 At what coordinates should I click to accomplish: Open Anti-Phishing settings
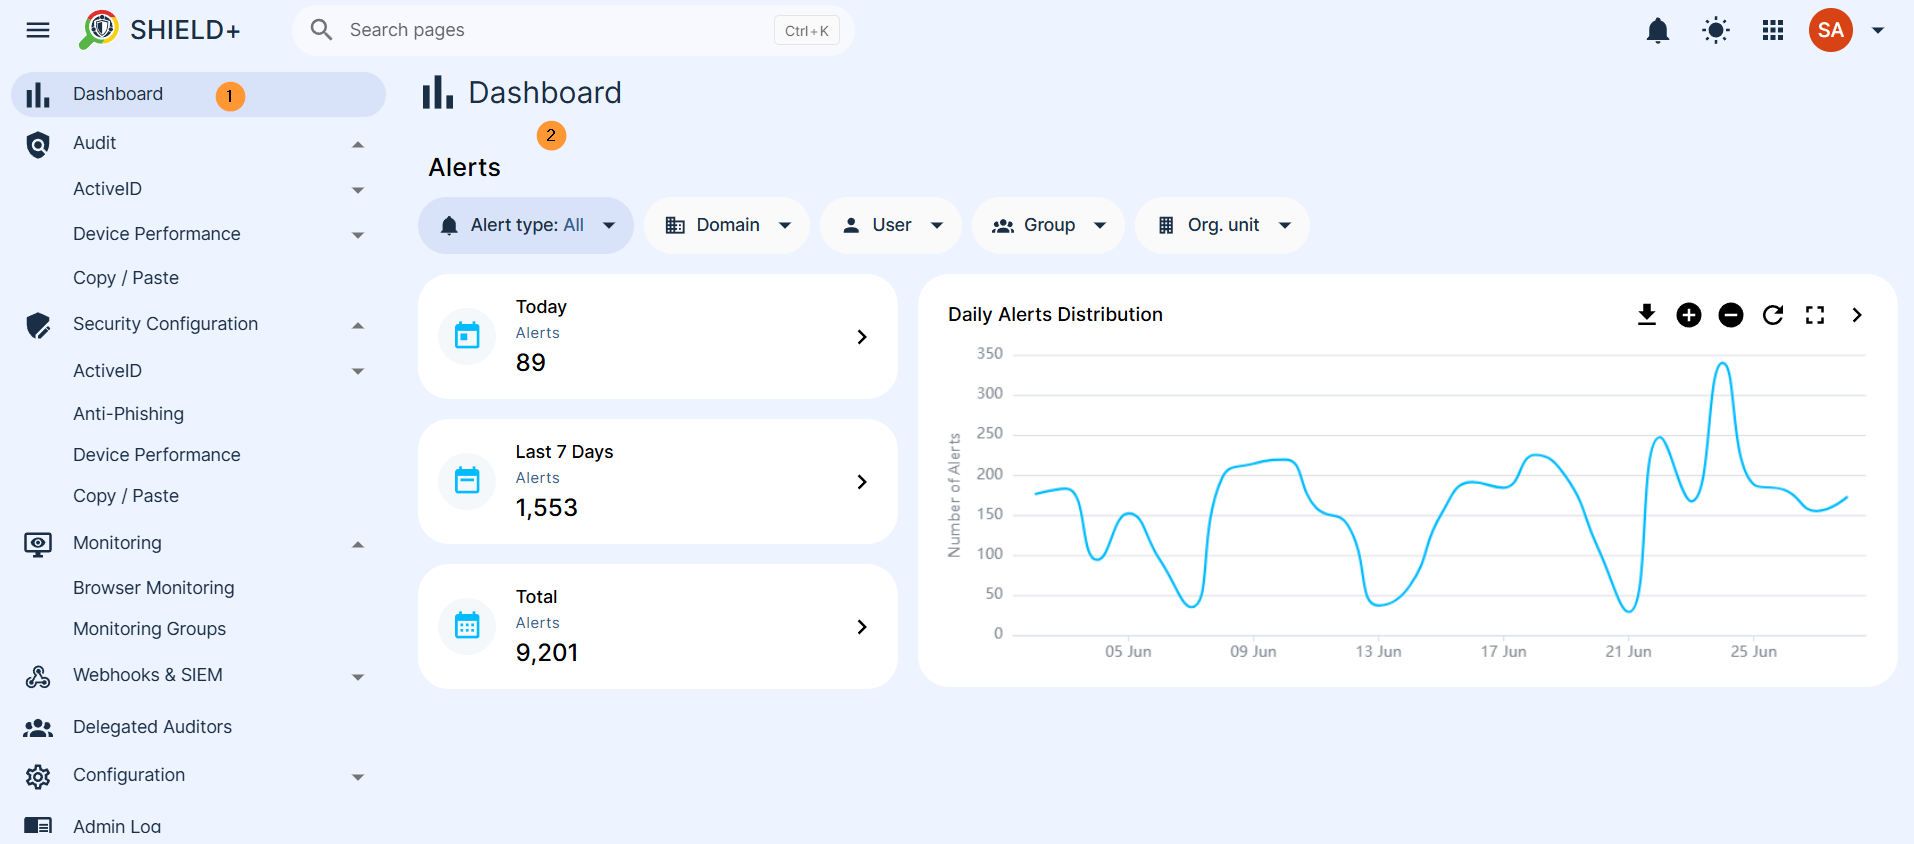(x=128, y=414)
